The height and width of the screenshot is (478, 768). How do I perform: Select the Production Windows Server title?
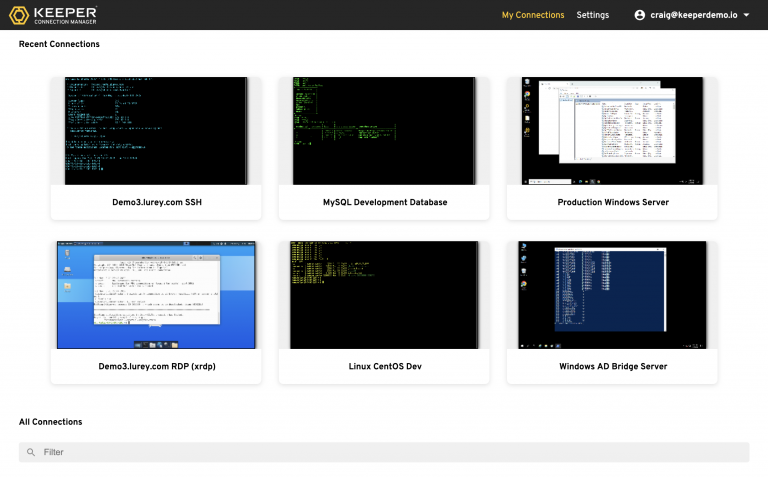click(x=612, y=202)
